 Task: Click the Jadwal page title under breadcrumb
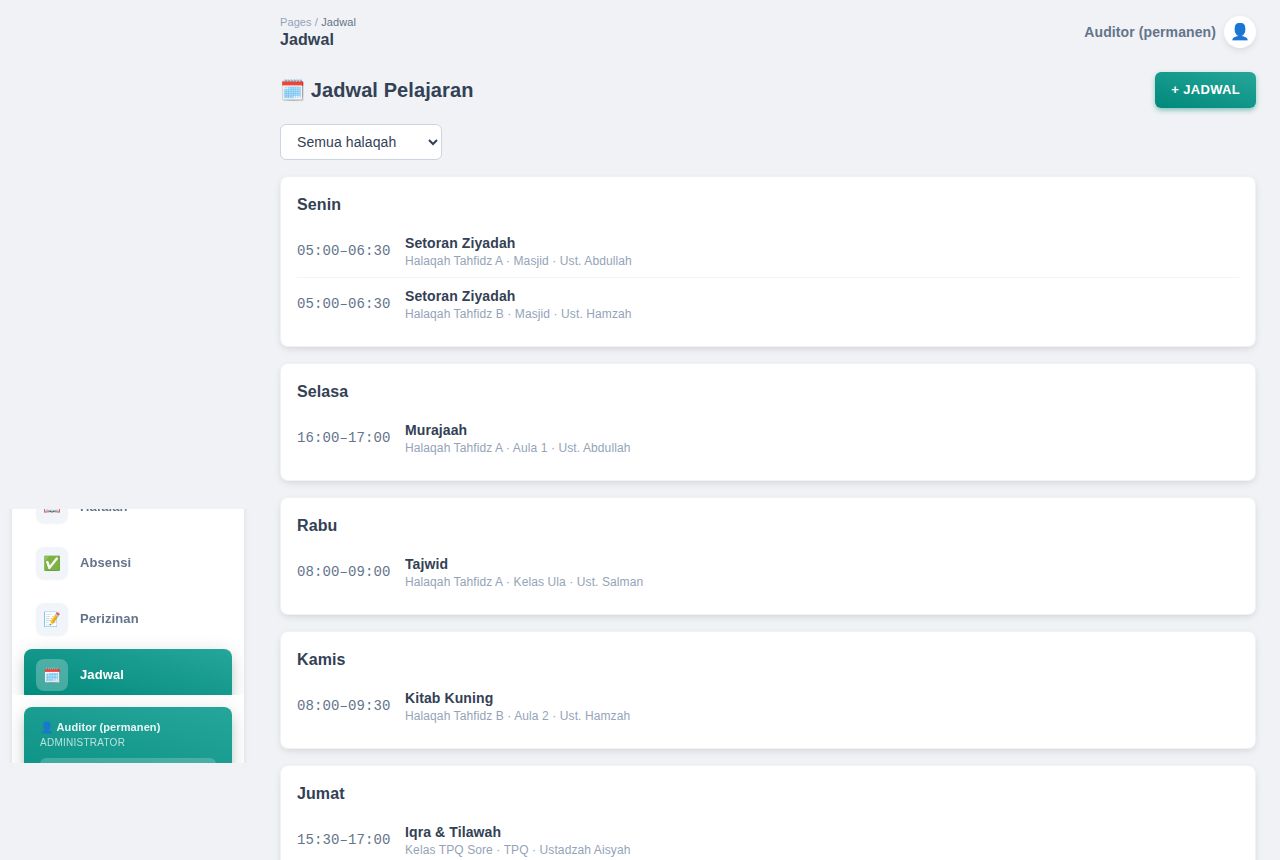pos(307,40)
